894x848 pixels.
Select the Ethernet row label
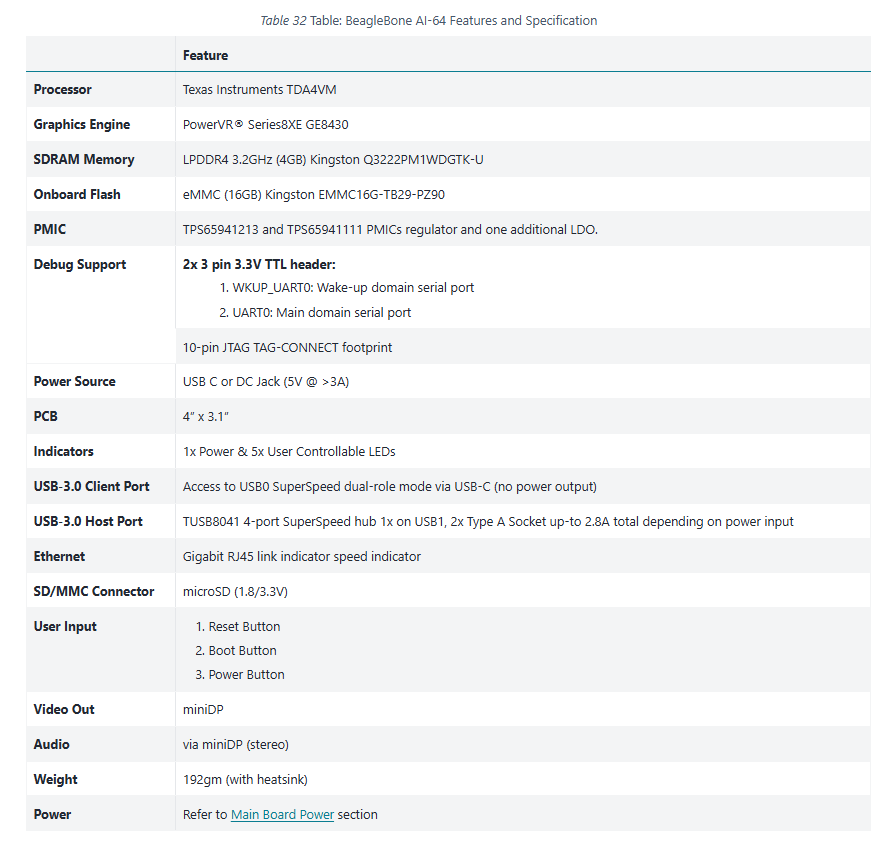click(x=59, y=556)
